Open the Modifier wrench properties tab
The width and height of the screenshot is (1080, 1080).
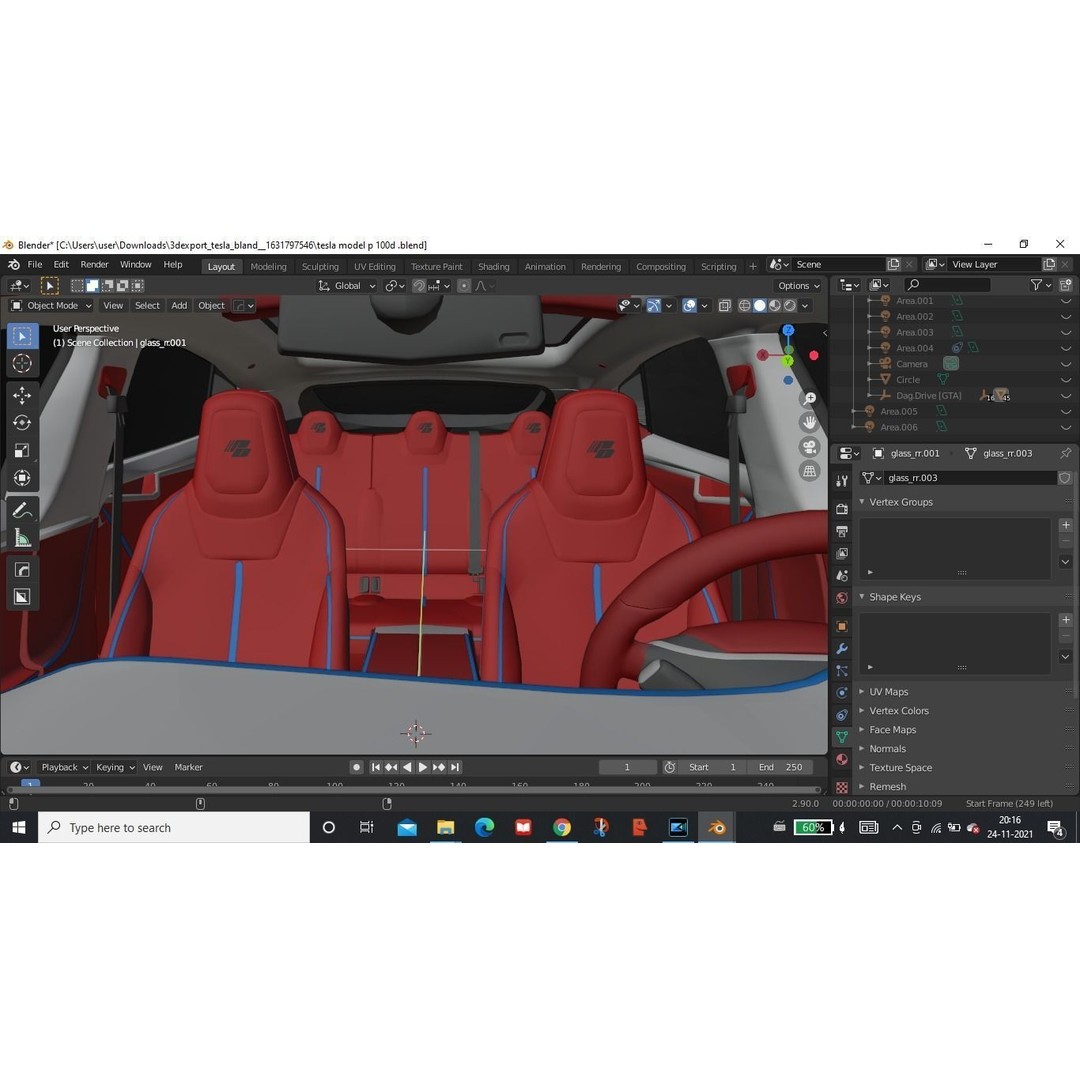pos(842,648)
